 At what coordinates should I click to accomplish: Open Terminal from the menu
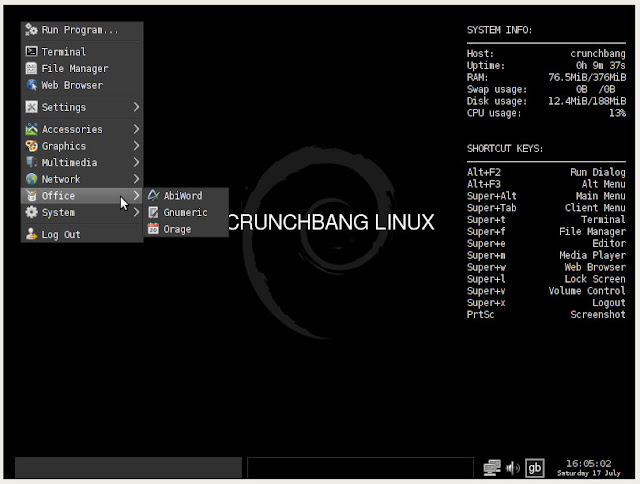[x=82, y=51]
